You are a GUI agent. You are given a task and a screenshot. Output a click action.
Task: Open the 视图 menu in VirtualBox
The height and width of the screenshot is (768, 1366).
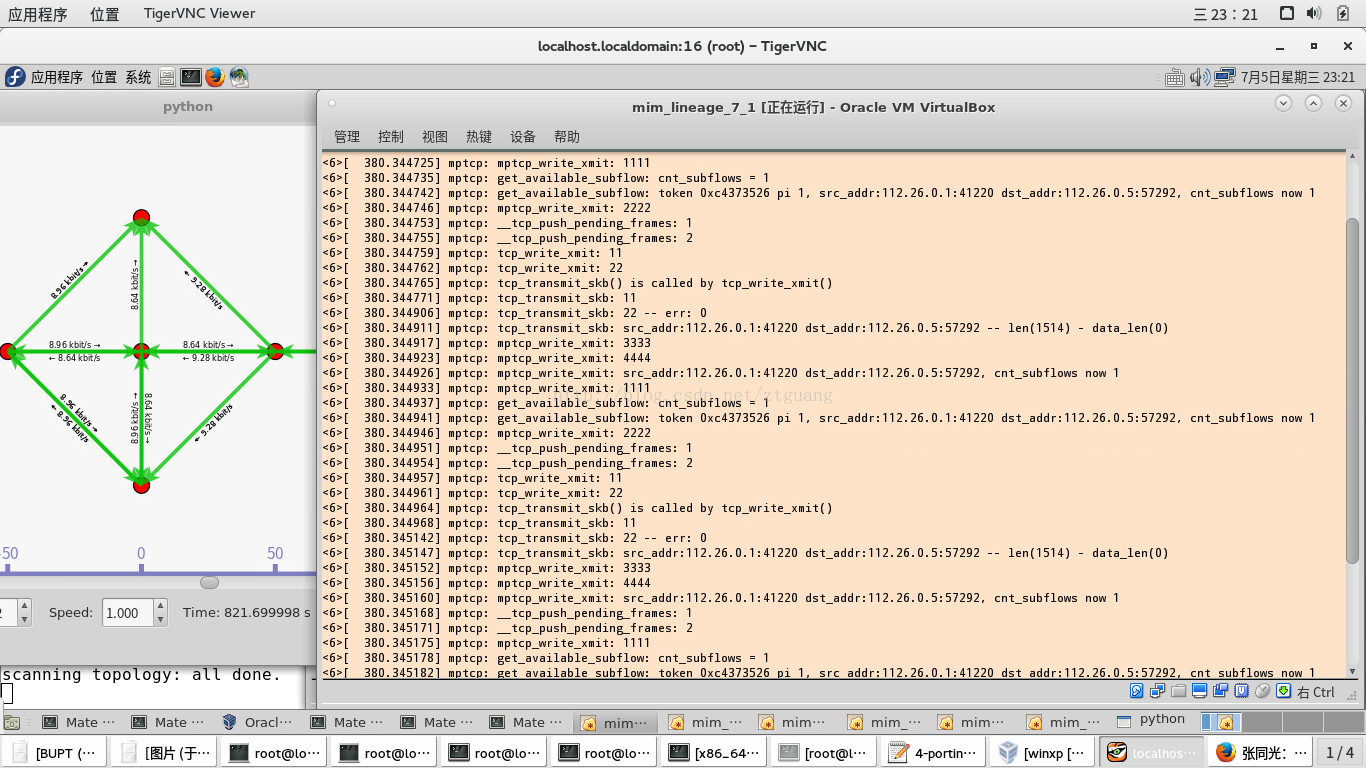pos(435,137)
